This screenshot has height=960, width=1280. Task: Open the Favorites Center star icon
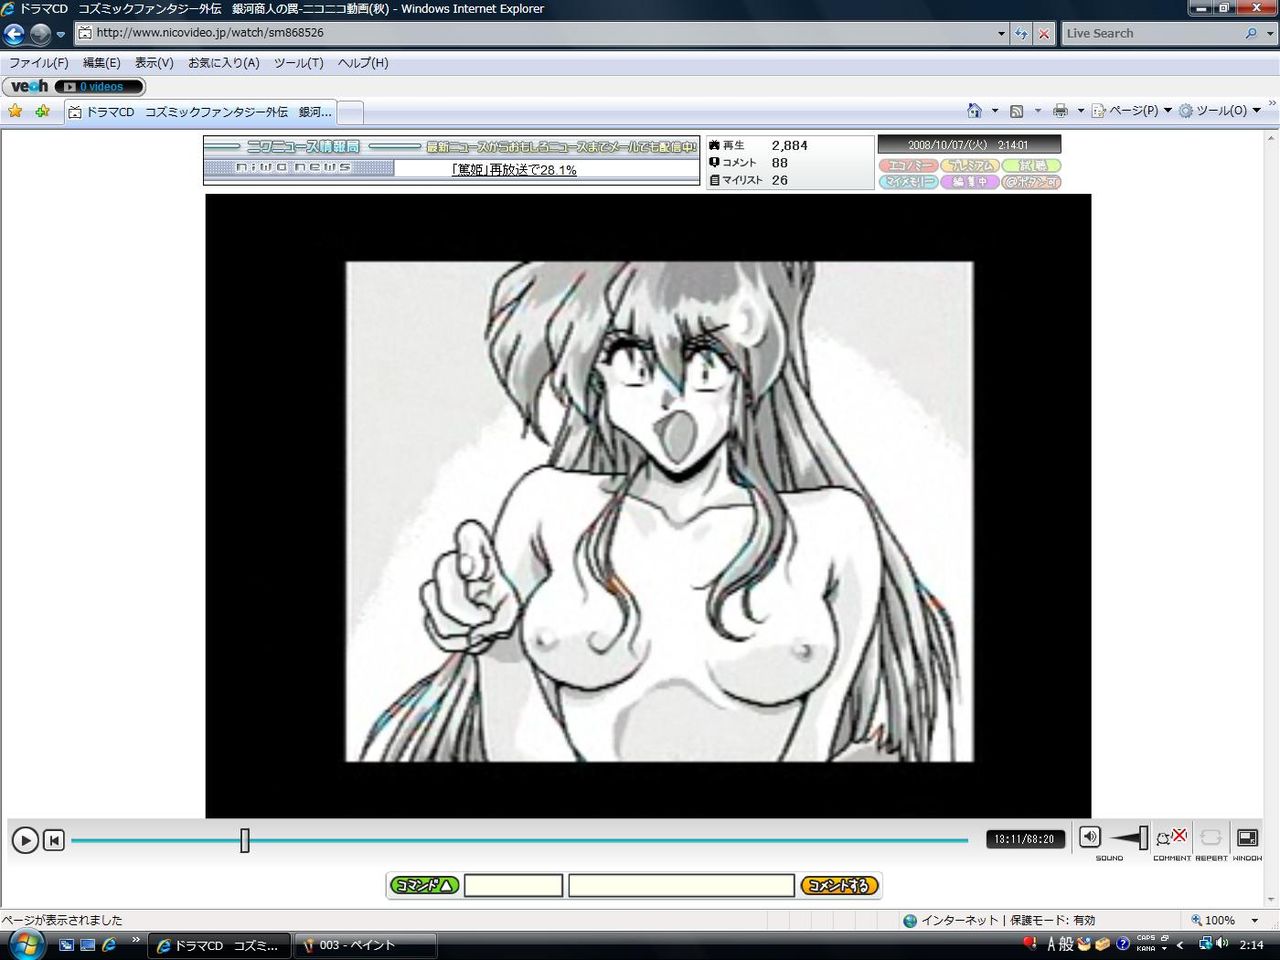15,111
